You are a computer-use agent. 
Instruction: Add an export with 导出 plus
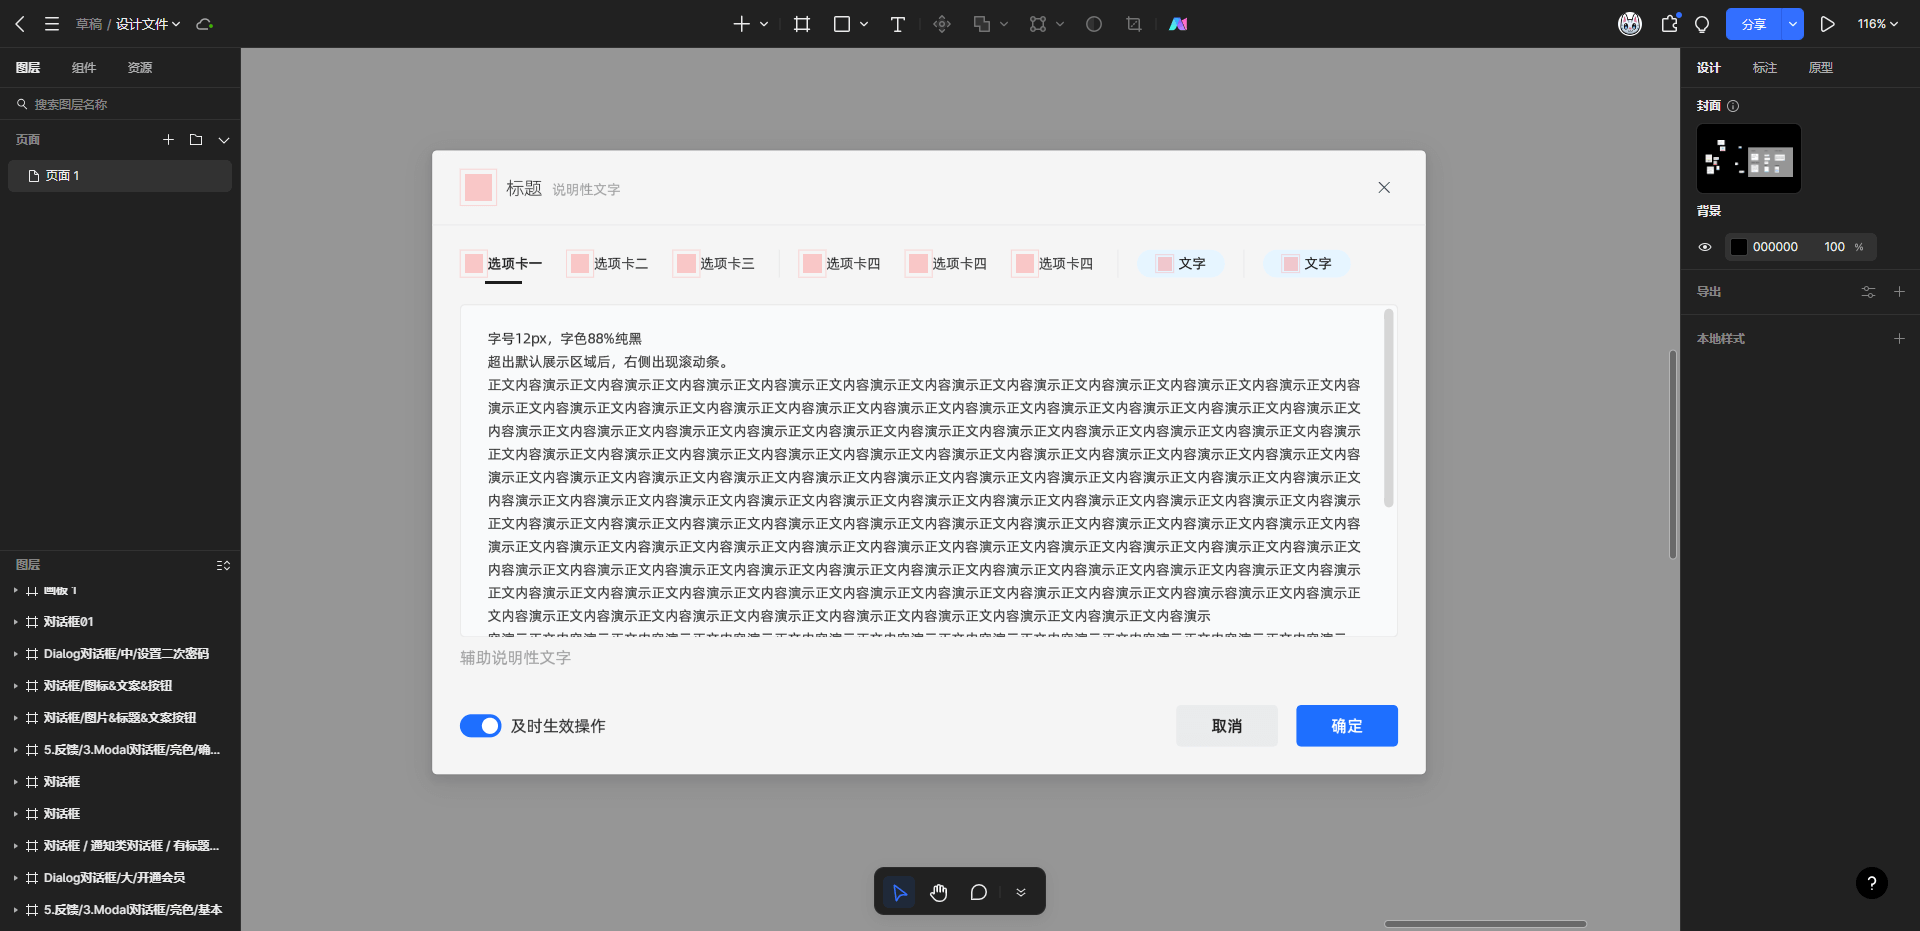(x=1899, y=292)
